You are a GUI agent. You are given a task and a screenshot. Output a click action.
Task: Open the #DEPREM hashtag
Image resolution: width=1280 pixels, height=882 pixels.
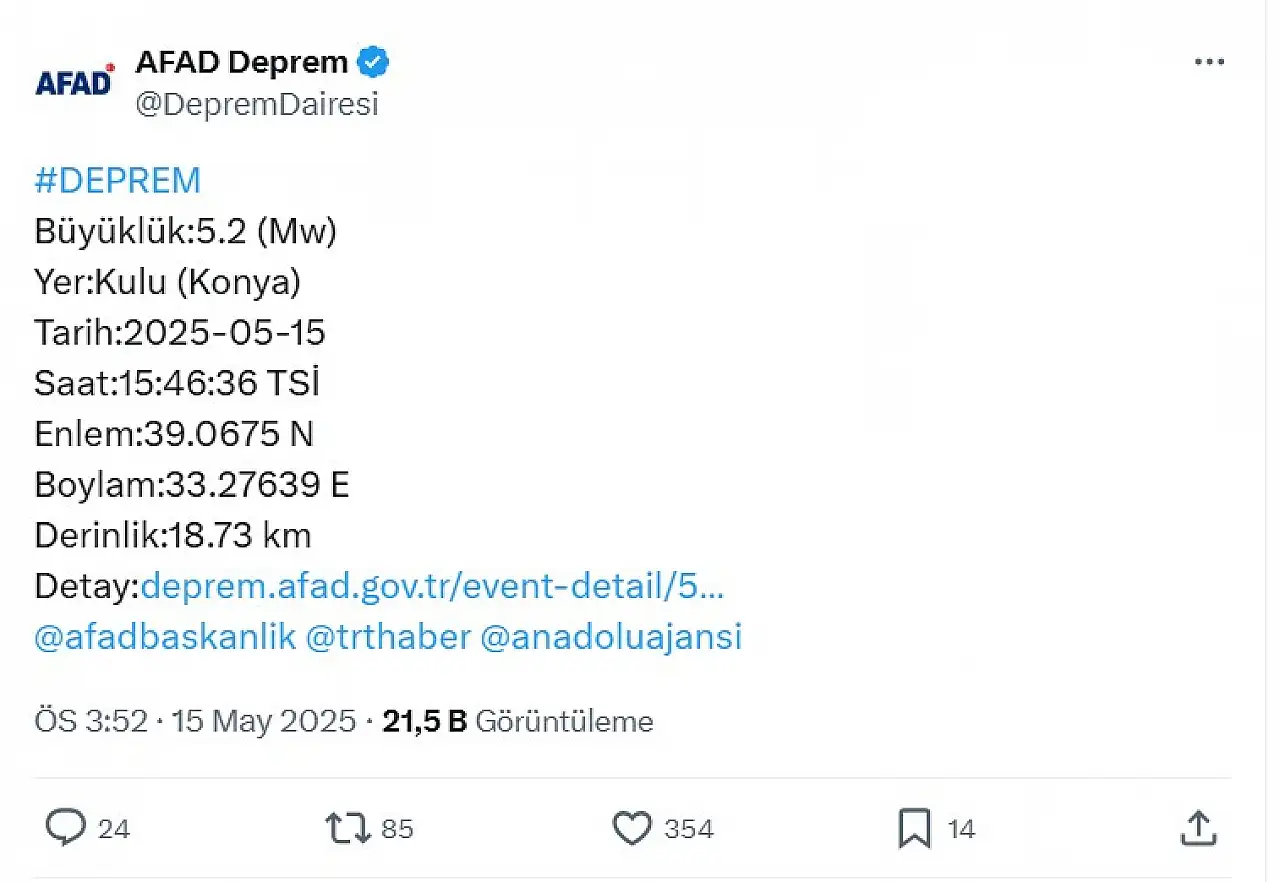[117, 181]
